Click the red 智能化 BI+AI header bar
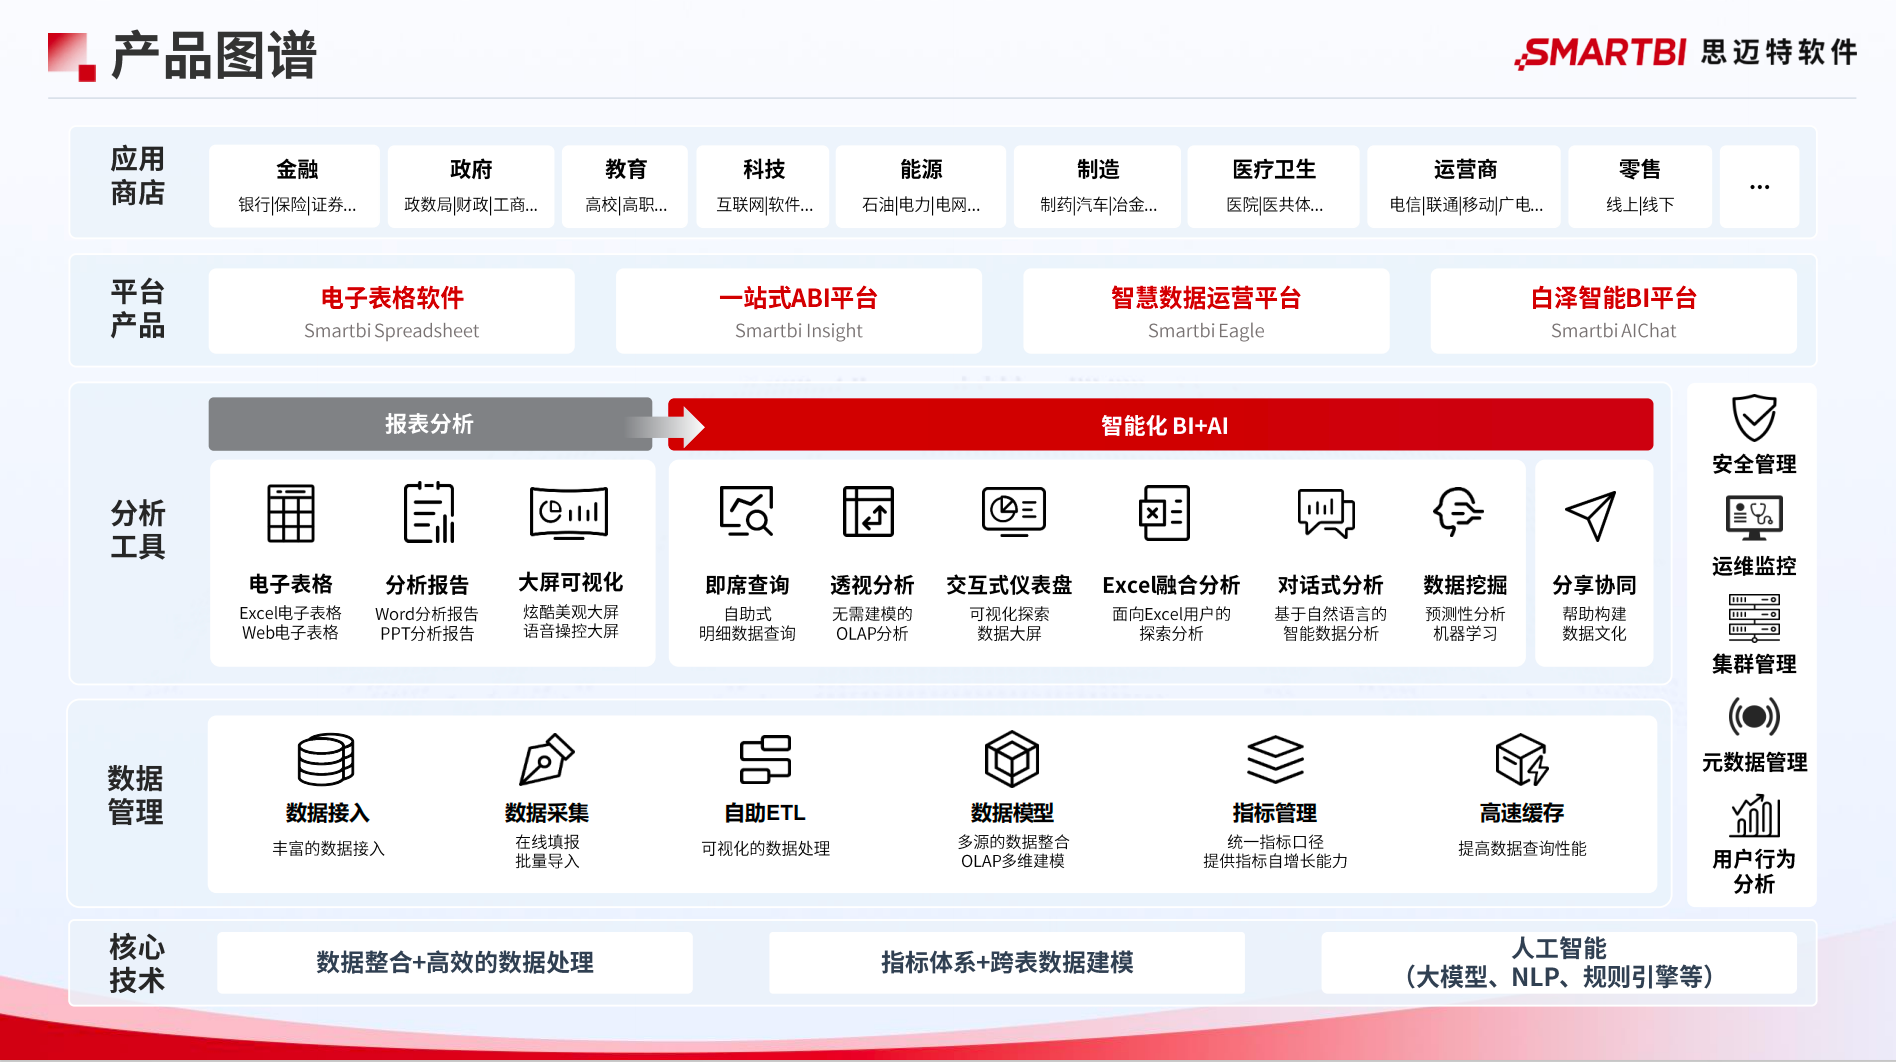The width and height of the screenshot is (1896, 1062). 1161,425
